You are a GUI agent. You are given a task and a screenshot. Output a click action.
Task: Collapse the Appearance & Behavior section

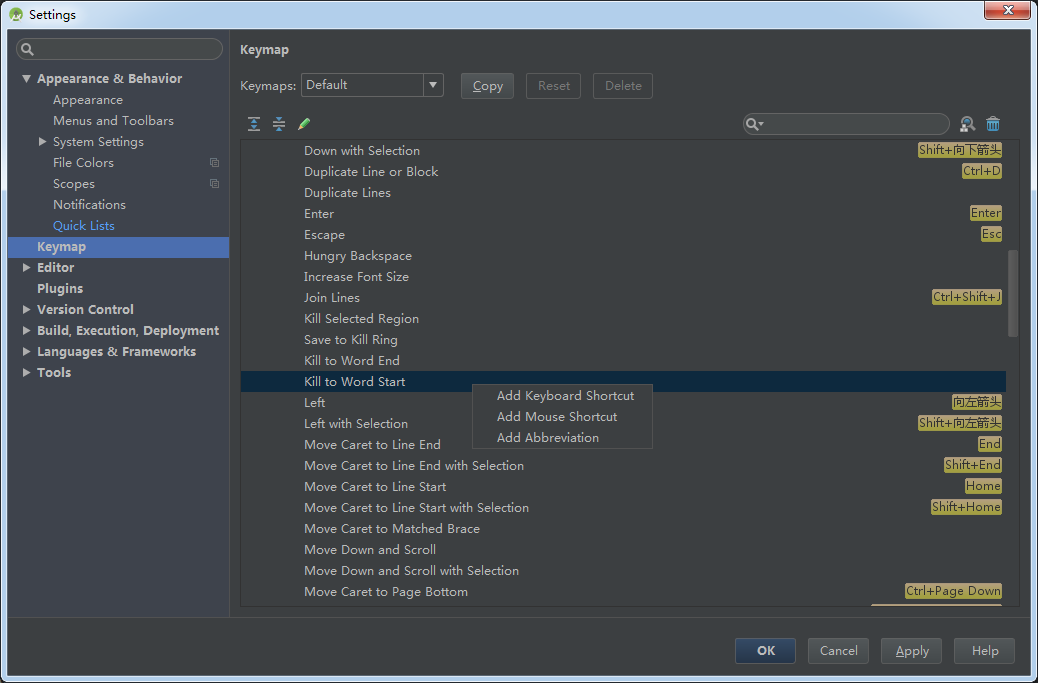point(26,79)
